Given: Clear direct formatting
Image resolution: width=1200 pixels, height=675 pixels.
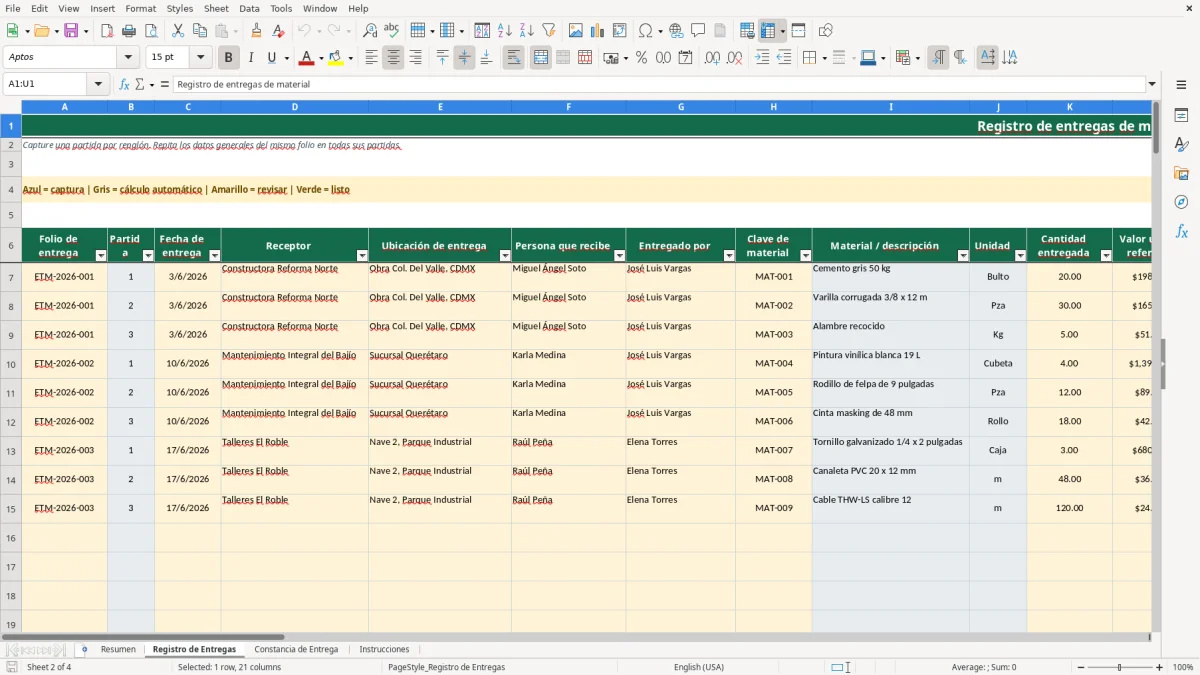Looking at the screenshot, I should click(x=278, y=31).
